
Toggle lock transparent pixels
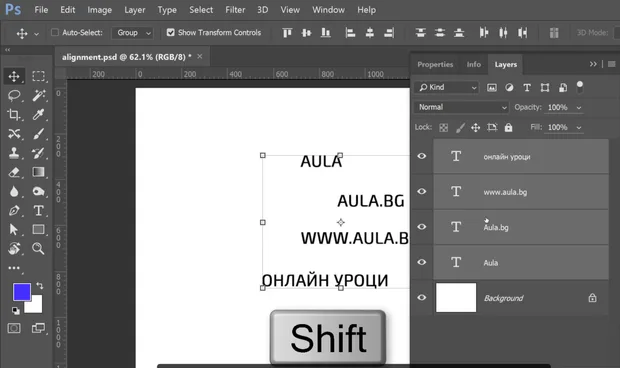(444, 127)
